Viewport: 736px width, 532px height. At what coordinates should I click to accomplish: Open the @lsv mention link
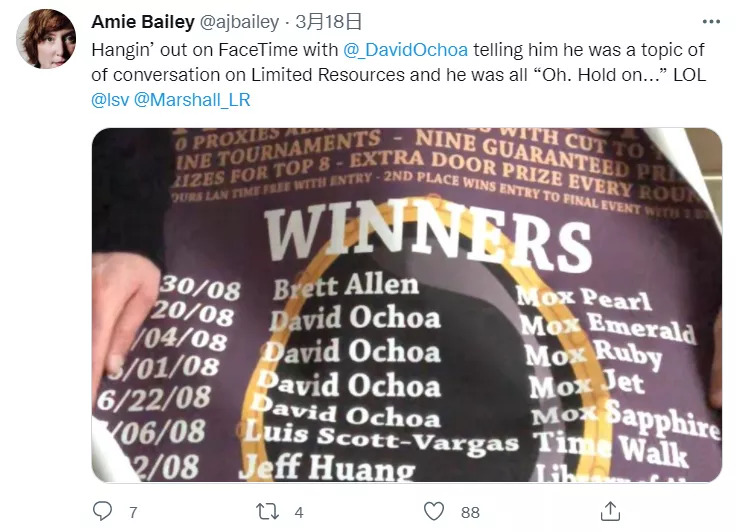[x=110, y=100]
